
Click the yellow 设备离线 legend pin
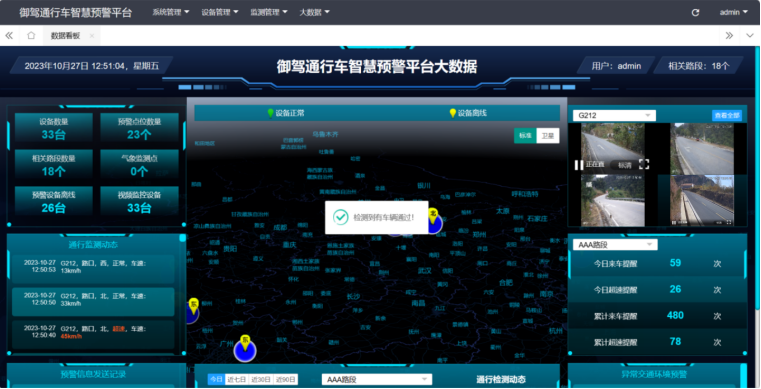(x=452, y=113)
